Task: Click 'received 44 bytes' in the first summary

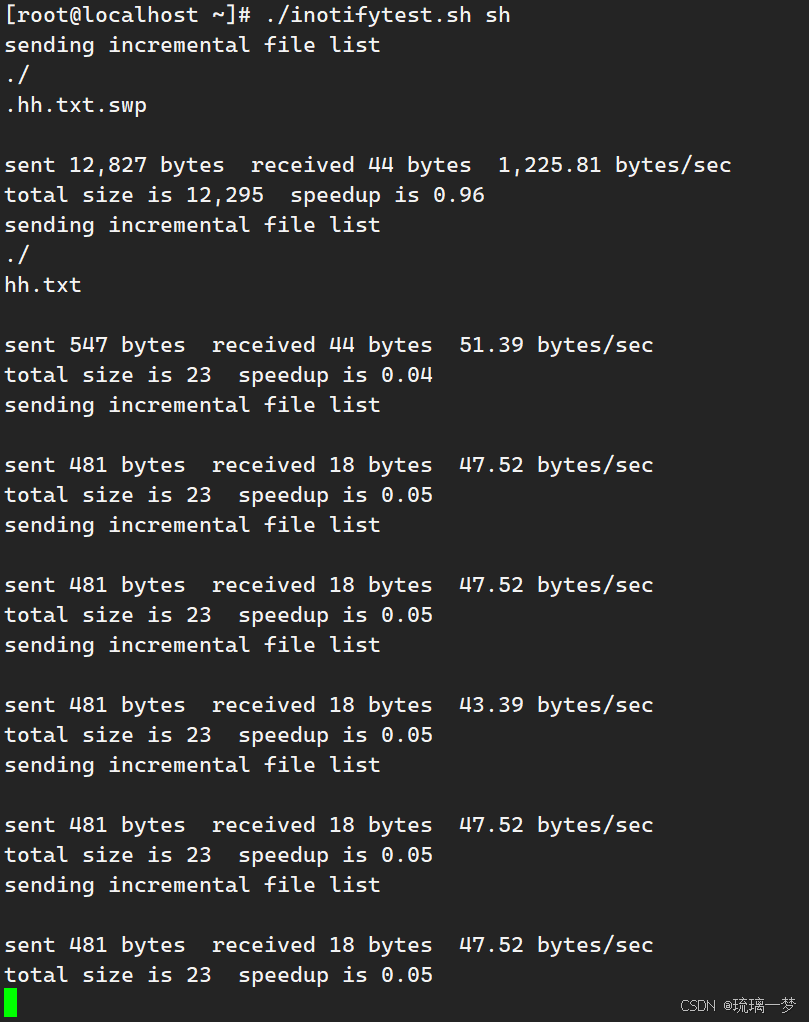Action: [x=360, y=166]
